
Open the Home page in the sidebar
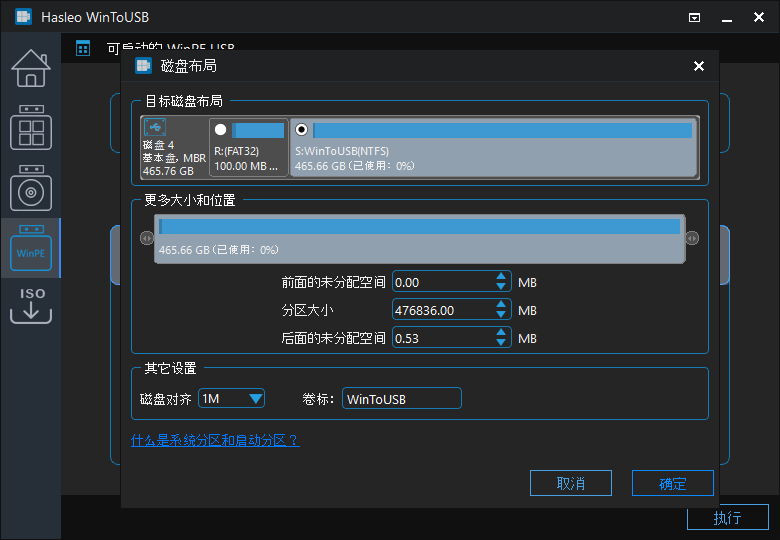coord(31,68)
